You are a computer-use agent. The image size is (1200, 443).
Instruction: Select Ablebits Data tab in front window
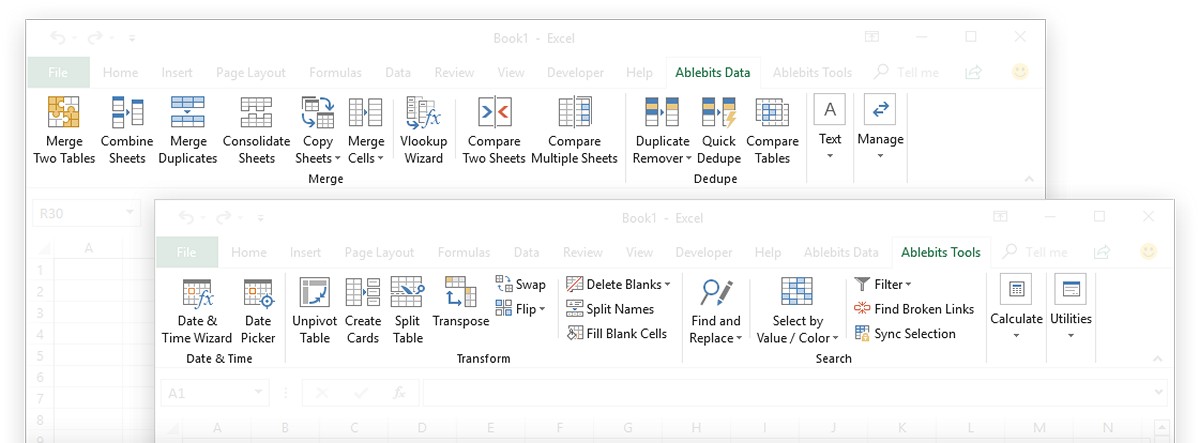pos(841,252)
